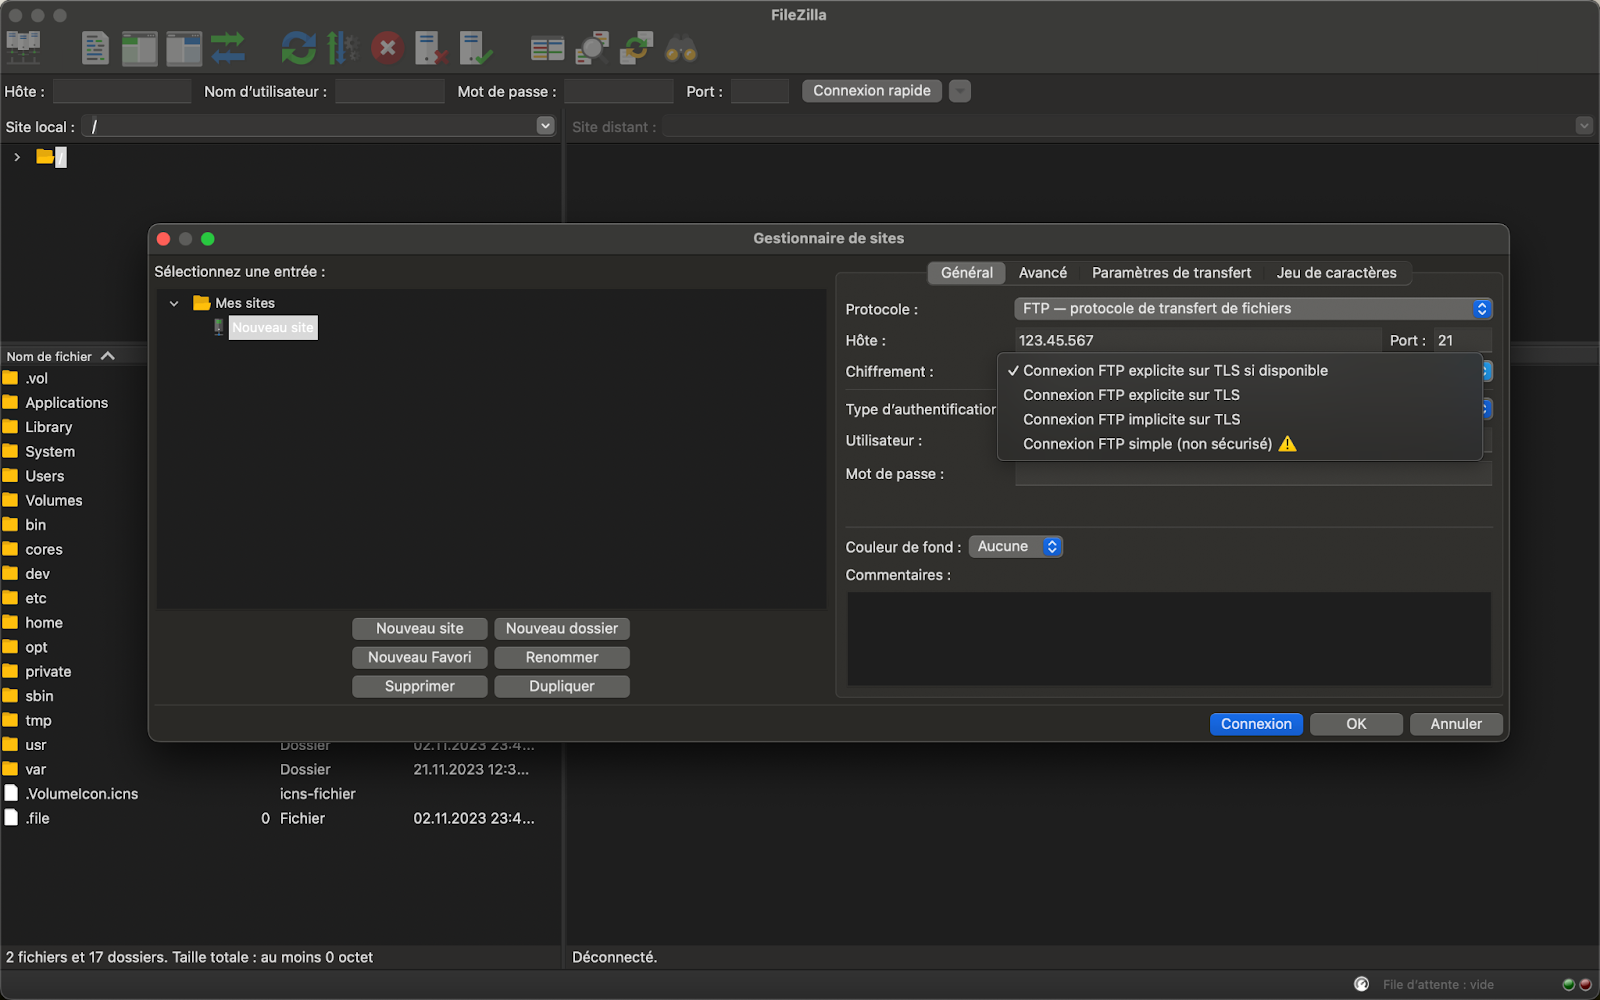The height and width of the screenshot is (1000, 1600).
Task: Click the Renommer button
Action: 562,657
